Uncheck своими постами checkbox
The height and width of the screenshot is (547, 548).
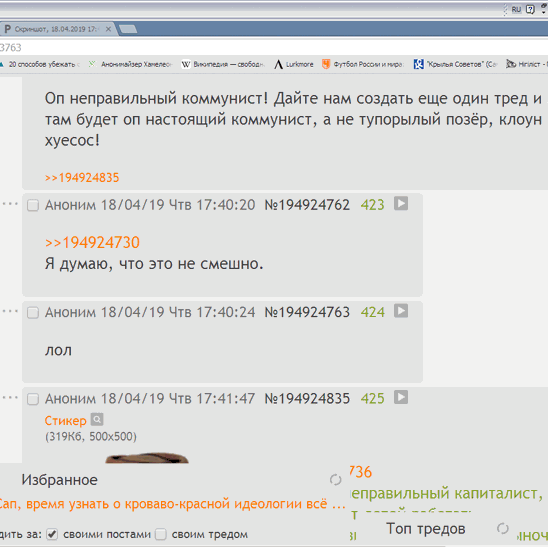point(52,534)
